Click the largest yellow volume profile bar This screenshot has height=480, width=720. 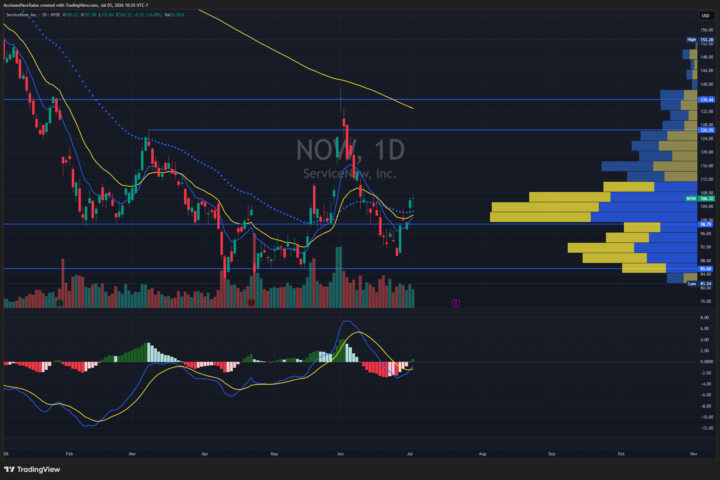coord(540,217)
